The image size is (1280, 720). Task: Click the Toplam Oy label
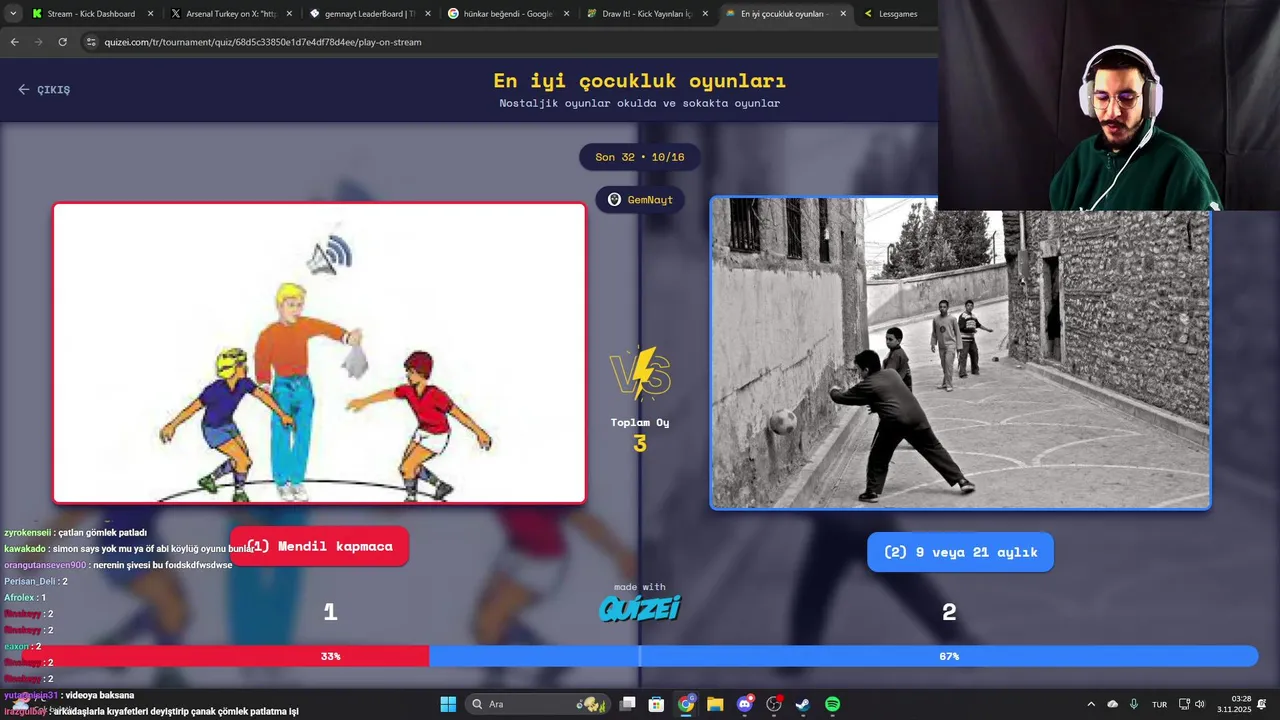pos(640,422)
